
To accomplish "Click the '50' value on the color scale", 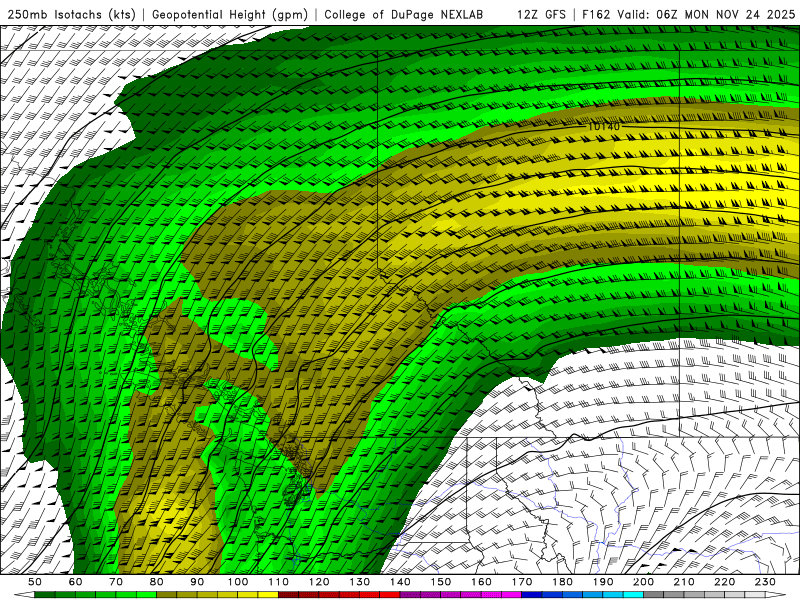I will 35,582.
